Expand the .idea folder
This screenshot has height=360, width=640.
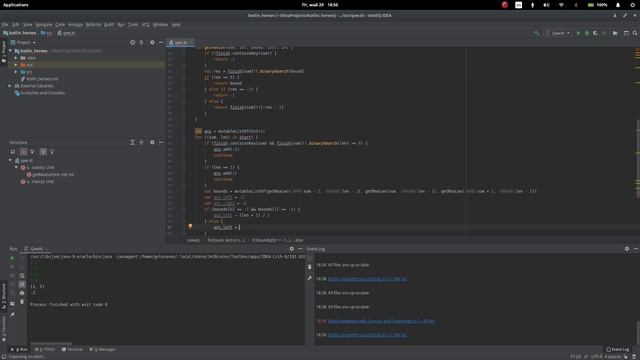[x=16, y=58]
